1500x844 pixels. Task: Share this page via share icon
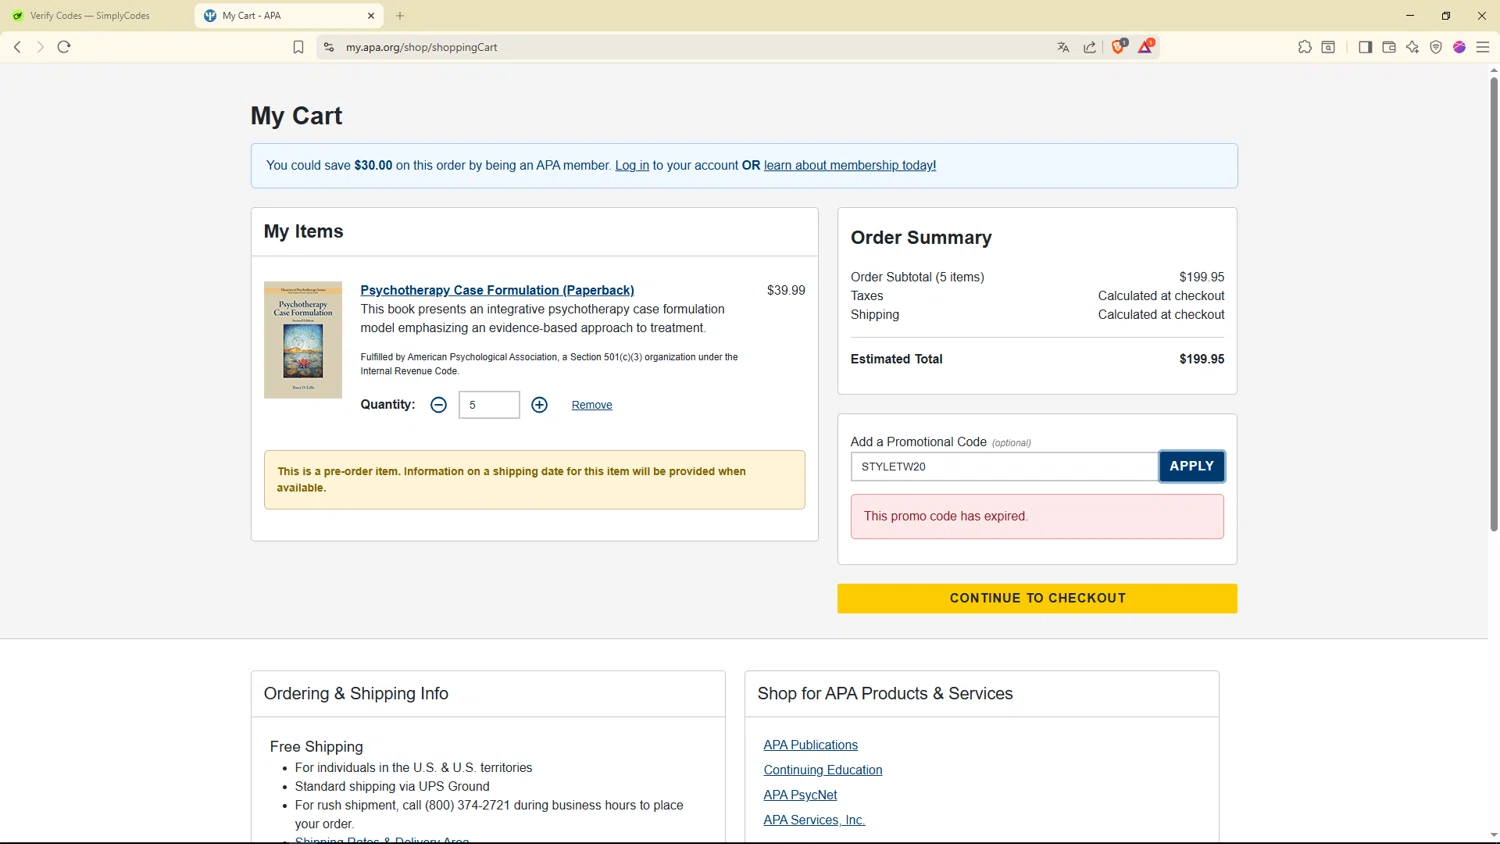point(1090,47)
